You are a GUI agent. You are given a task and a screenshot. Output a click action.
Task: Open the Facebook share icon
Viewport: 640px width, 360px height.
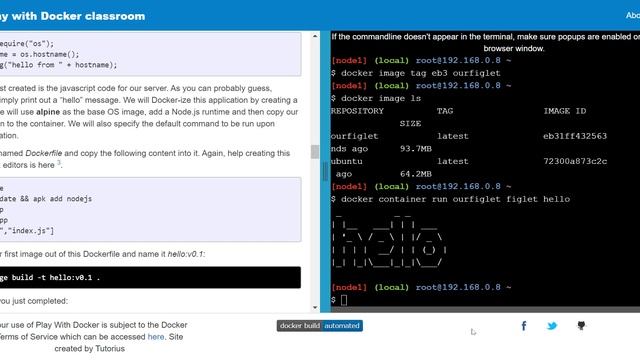point(524,326)
